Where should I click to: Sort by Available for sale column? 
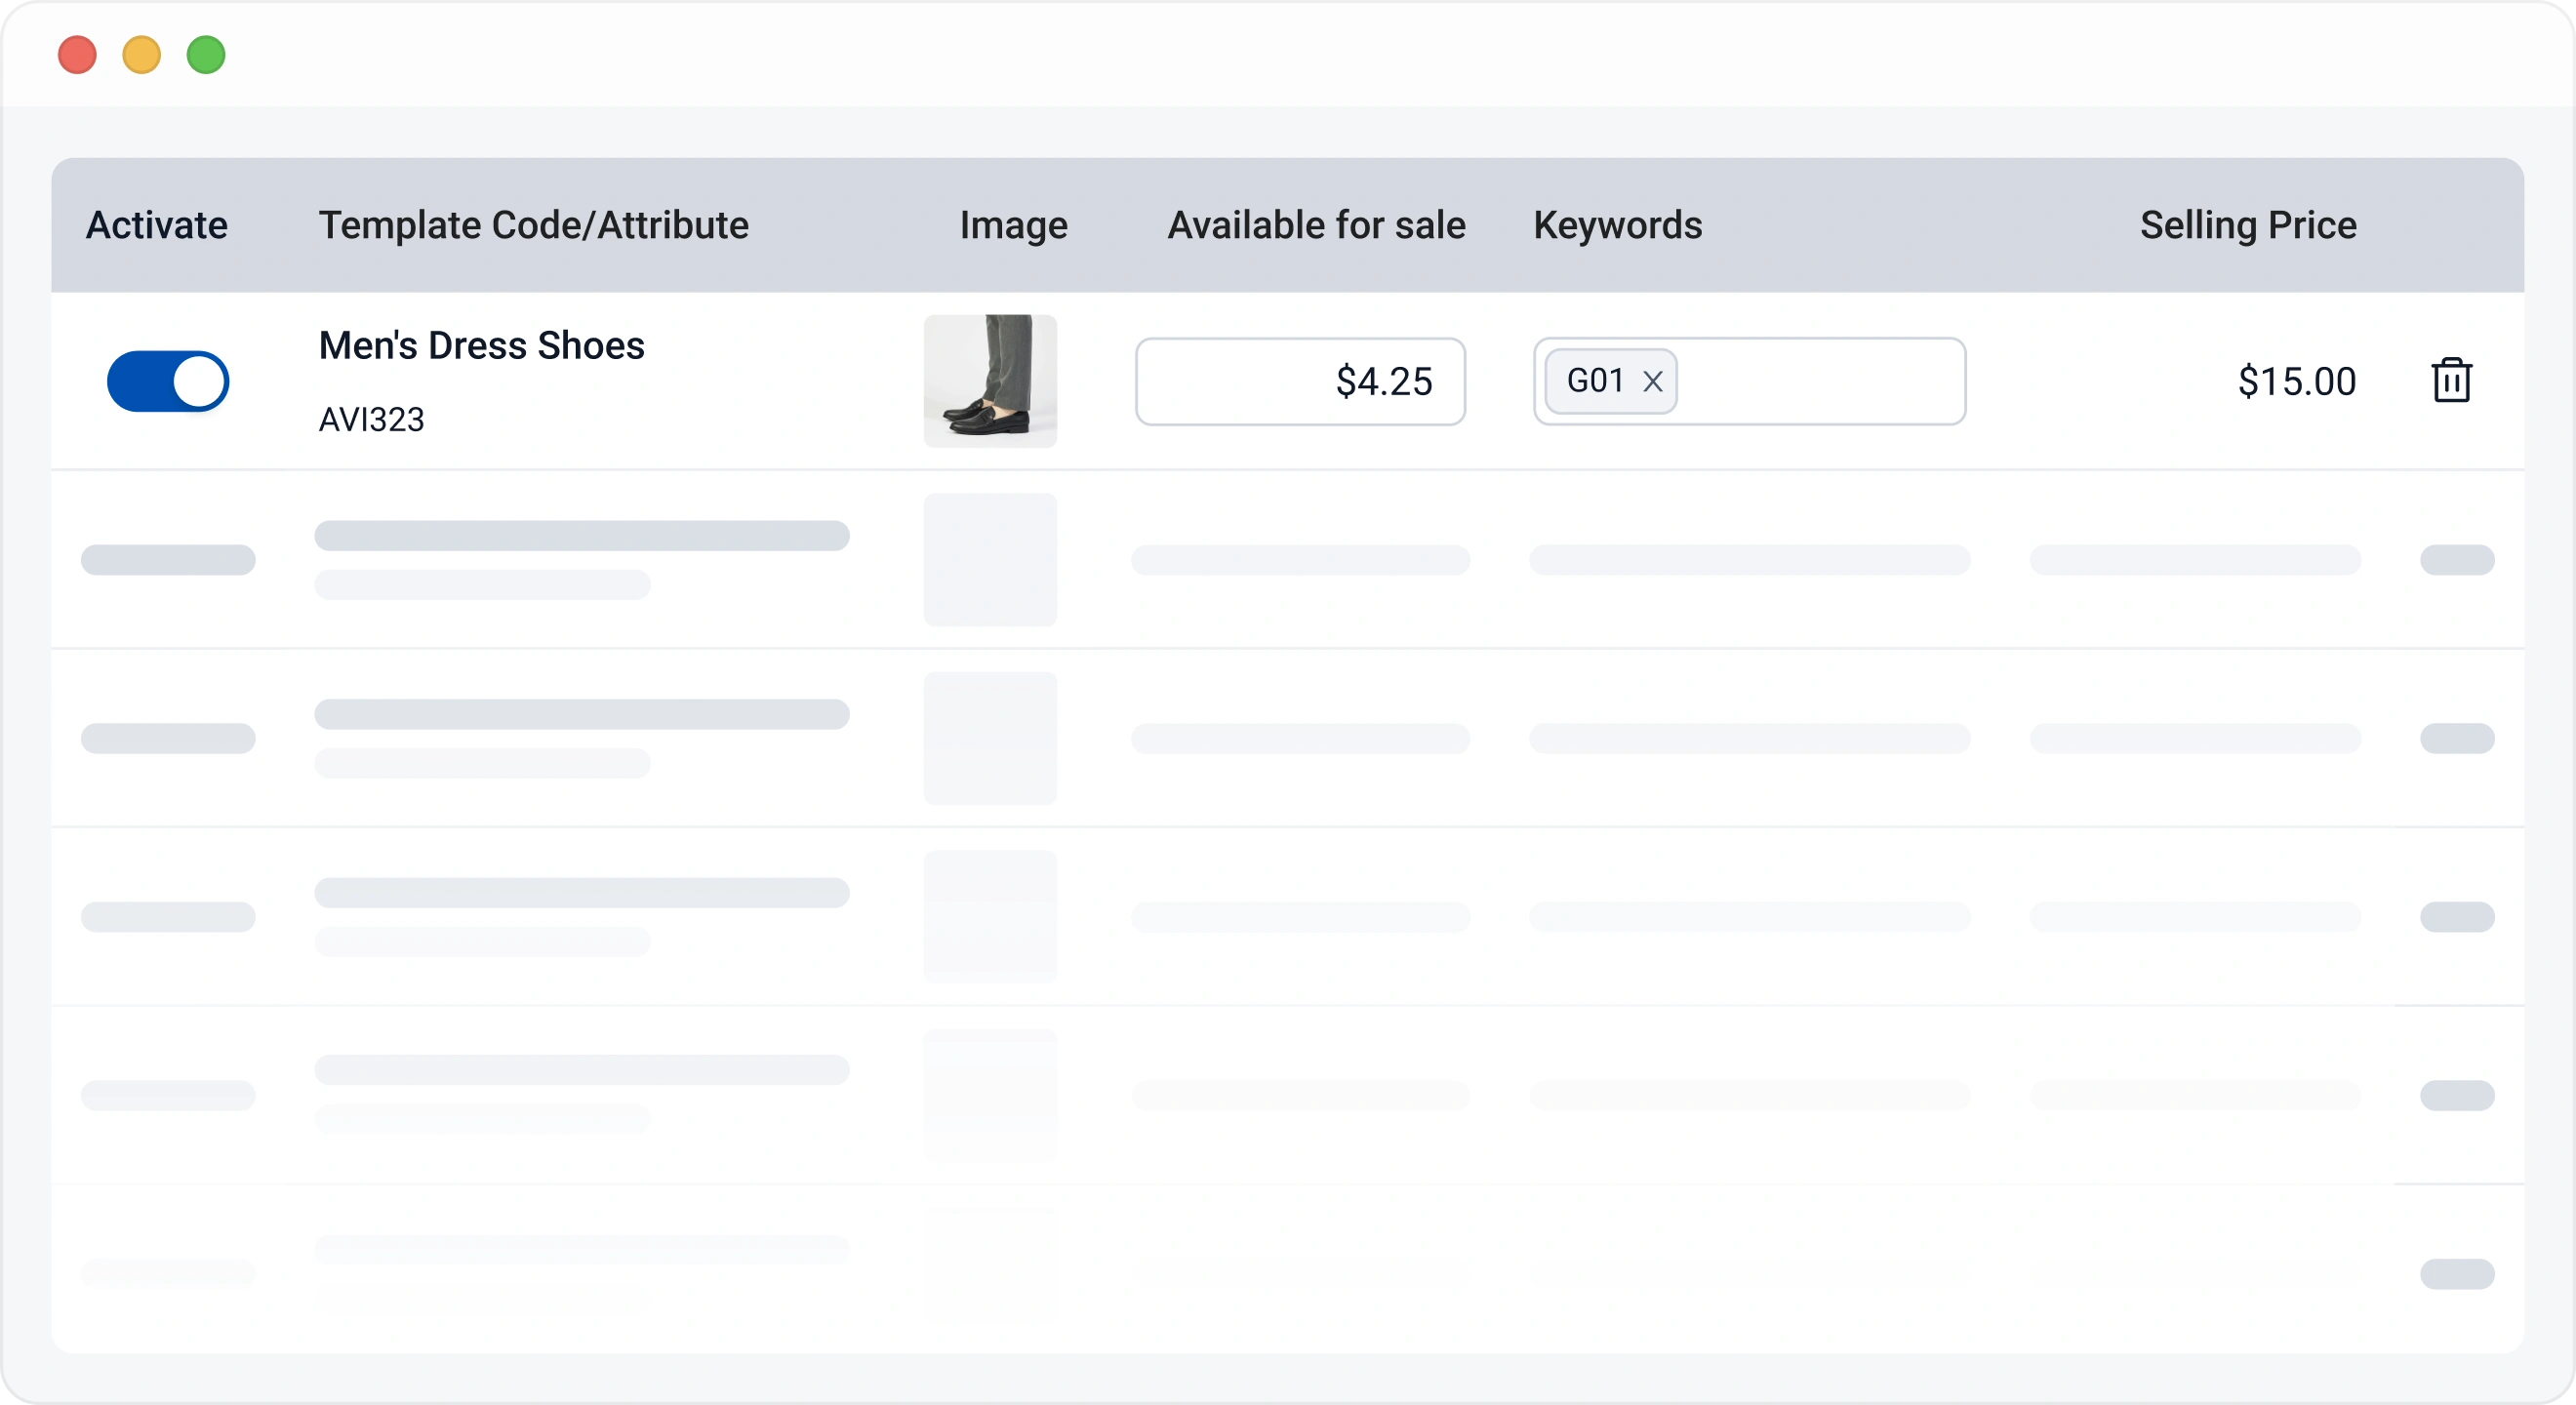(x=1316, y=225)
